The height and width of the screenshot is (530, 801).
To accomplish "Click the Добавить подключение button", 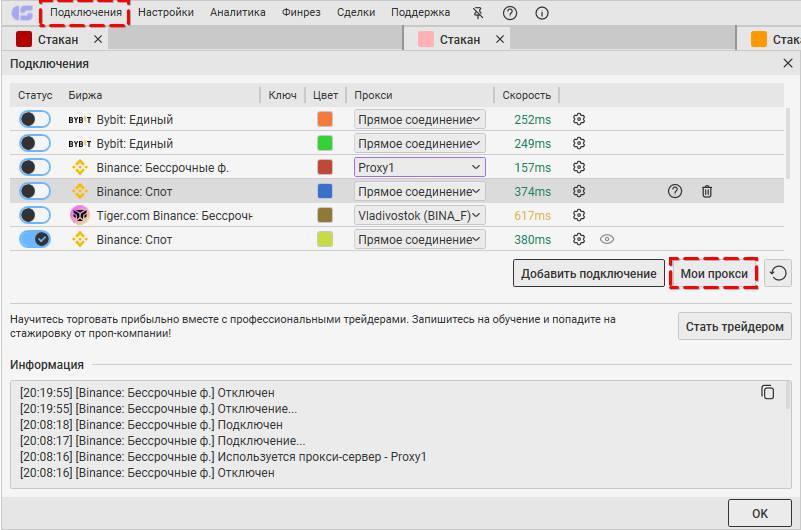I will click(589, 273).
